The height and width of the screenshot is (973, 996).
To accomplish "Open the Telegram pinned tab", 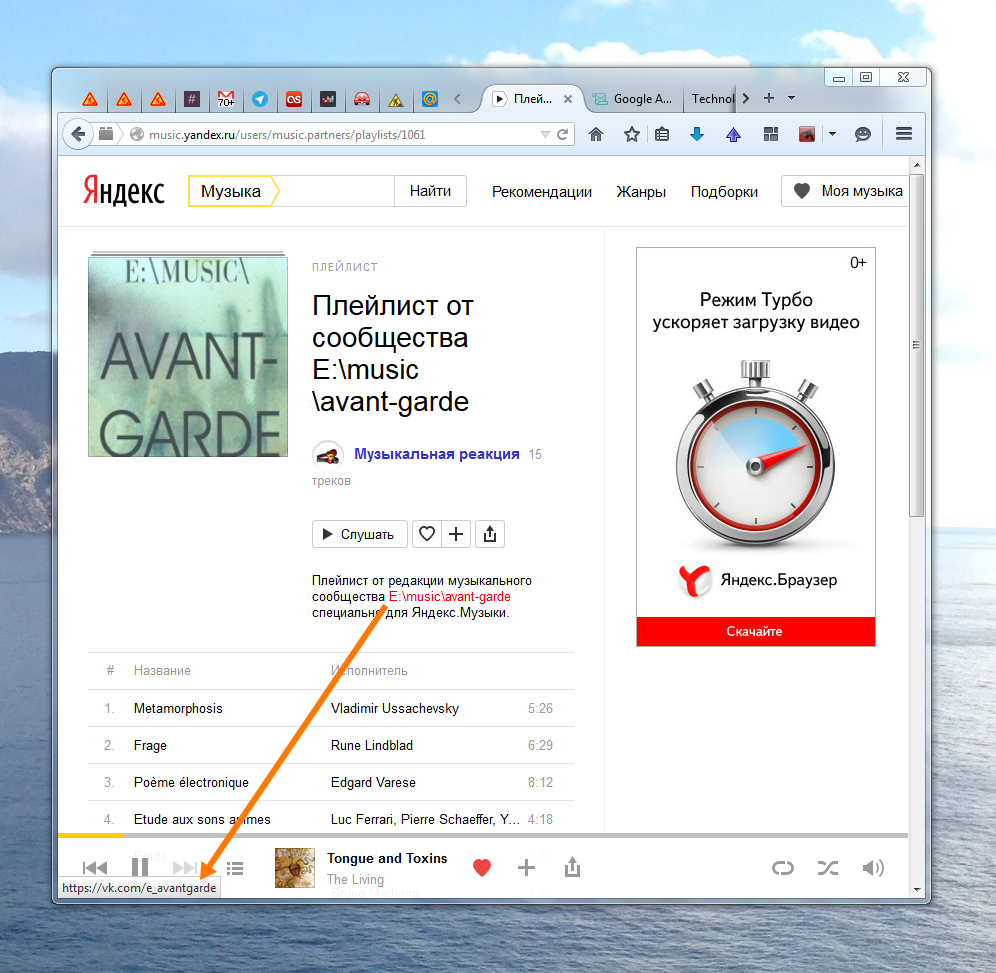I will click(x=260, y=99).
